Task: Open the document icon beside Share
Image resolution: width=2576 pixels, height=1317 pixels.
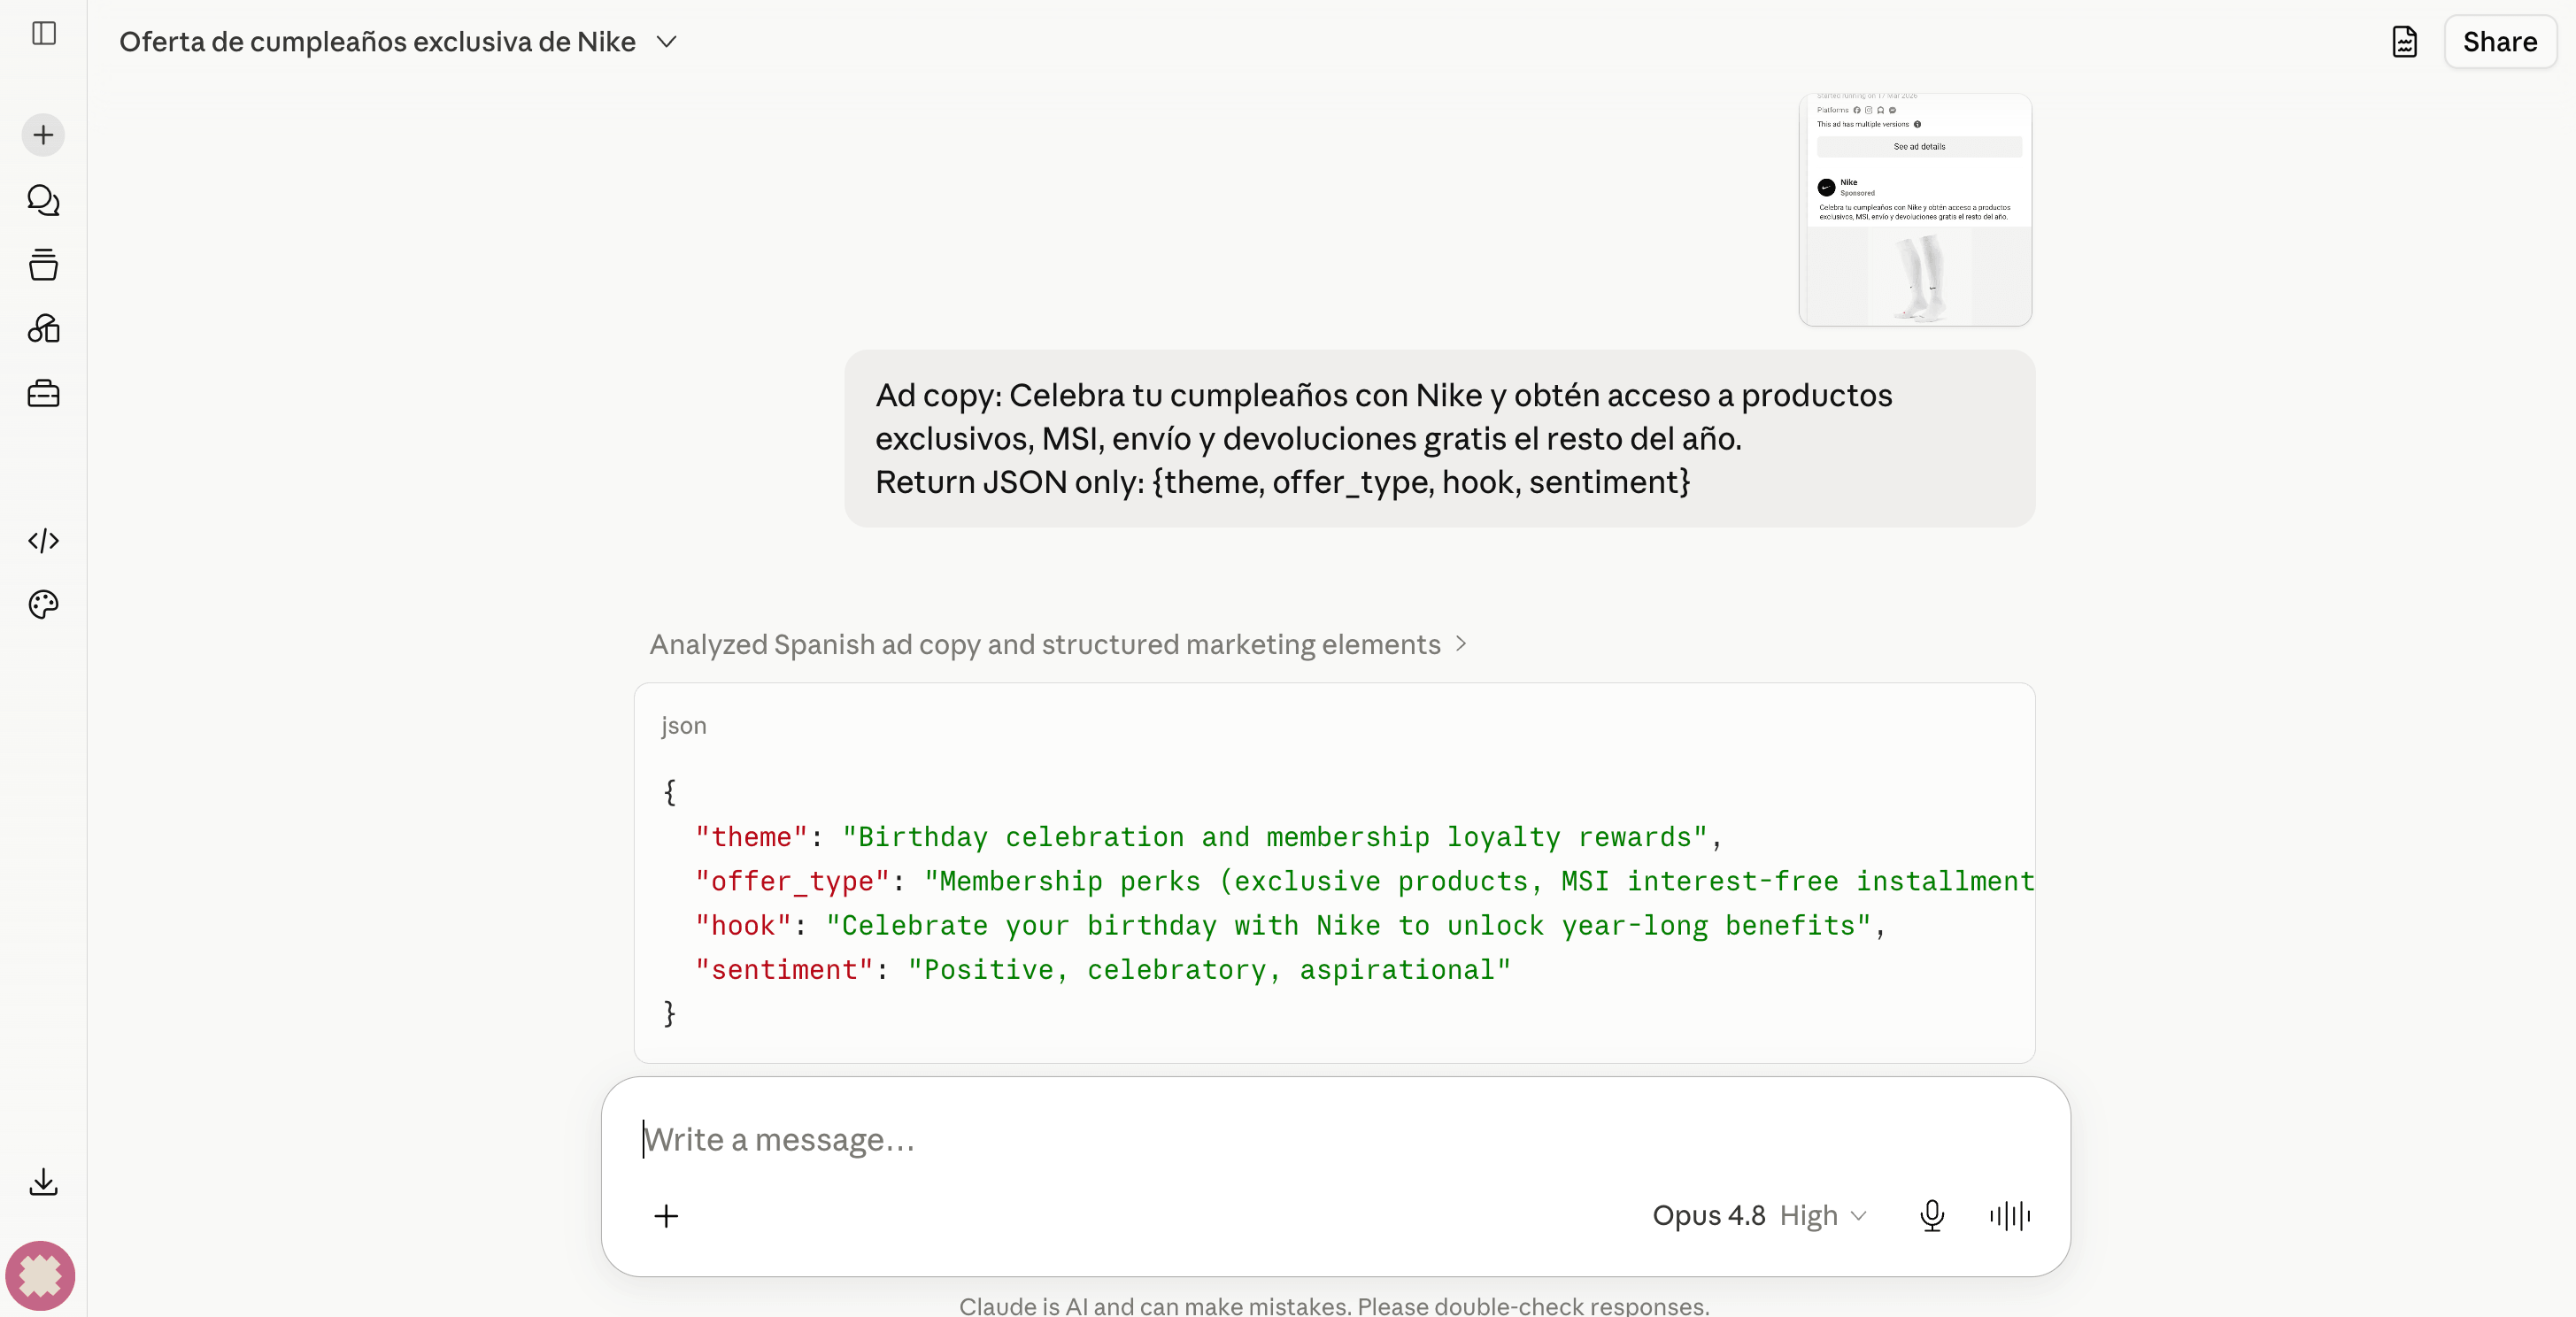Action: [x=2404, y=42]
